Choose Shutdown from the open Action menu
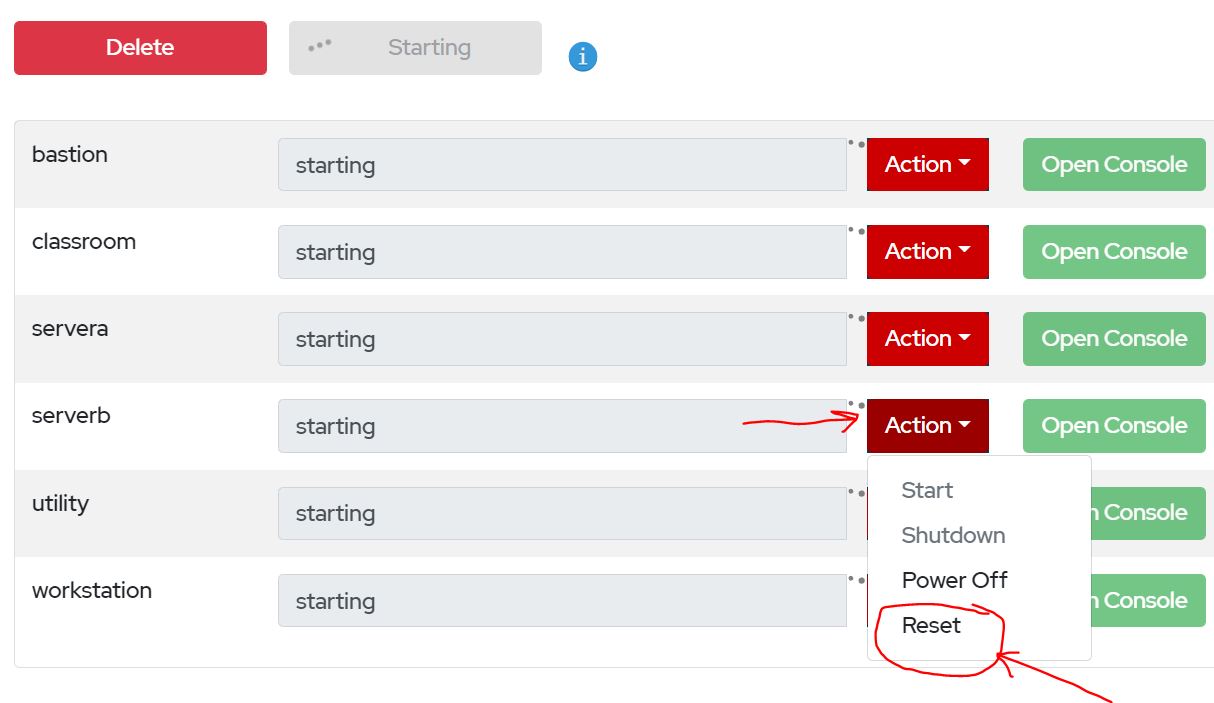Image resolution: width=1214 pixels, height=703 pixels. tap(953, 535)
